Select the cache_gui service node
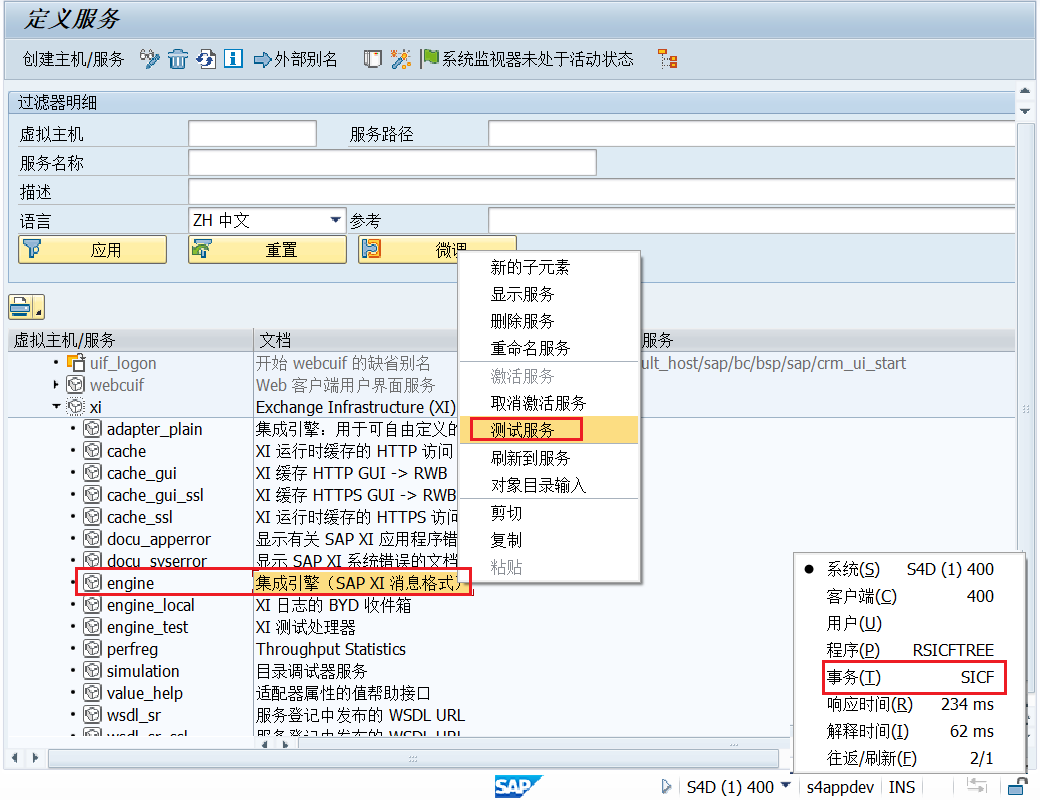The image size is (1040, 800). pyautogui.click(x=141, y=473)
